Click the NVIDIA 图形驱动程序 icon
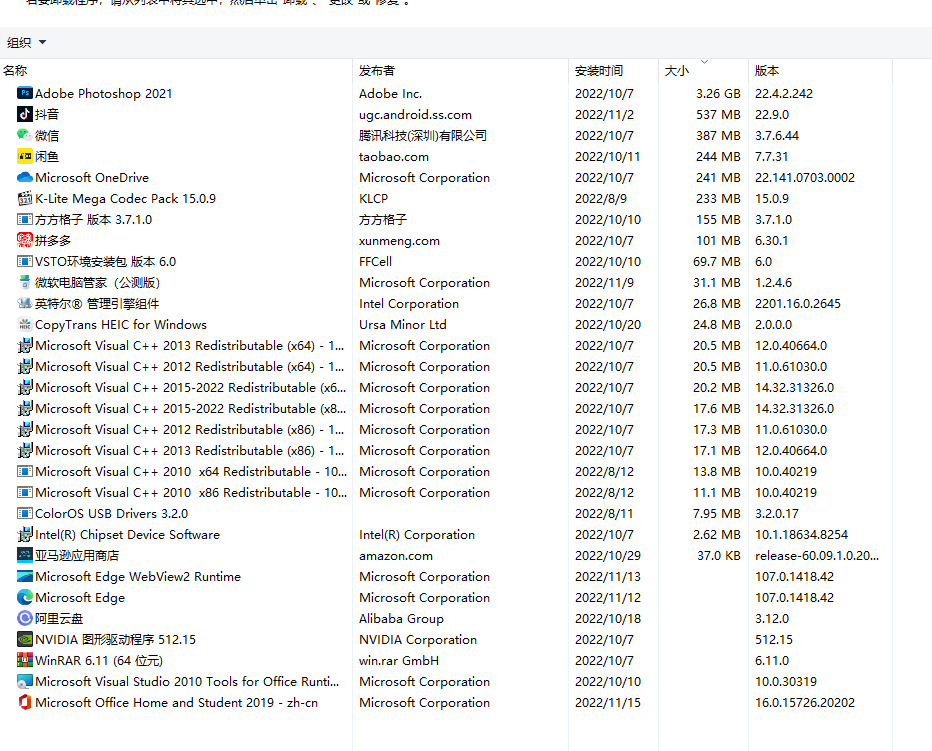The width and height of the screenshot is (932, 751). pos(25,639)
